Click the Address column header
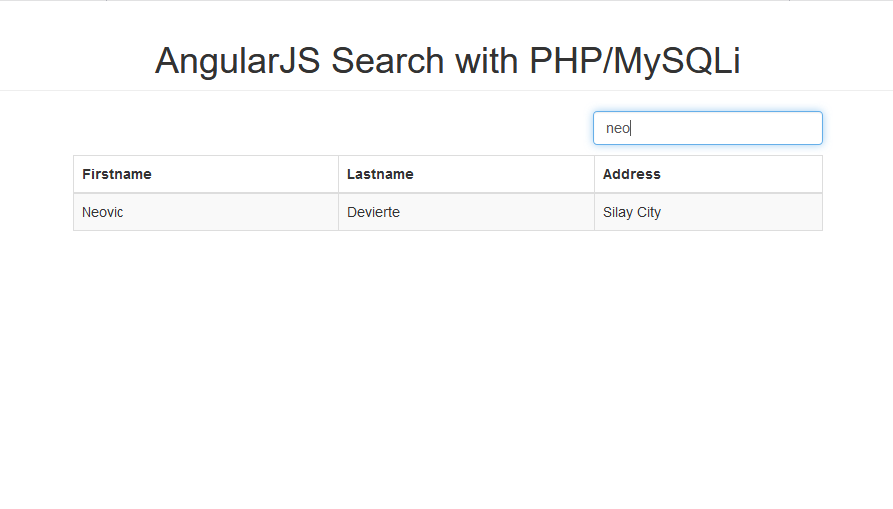Viewport: 893px width, 509px height. click(708, 174)
